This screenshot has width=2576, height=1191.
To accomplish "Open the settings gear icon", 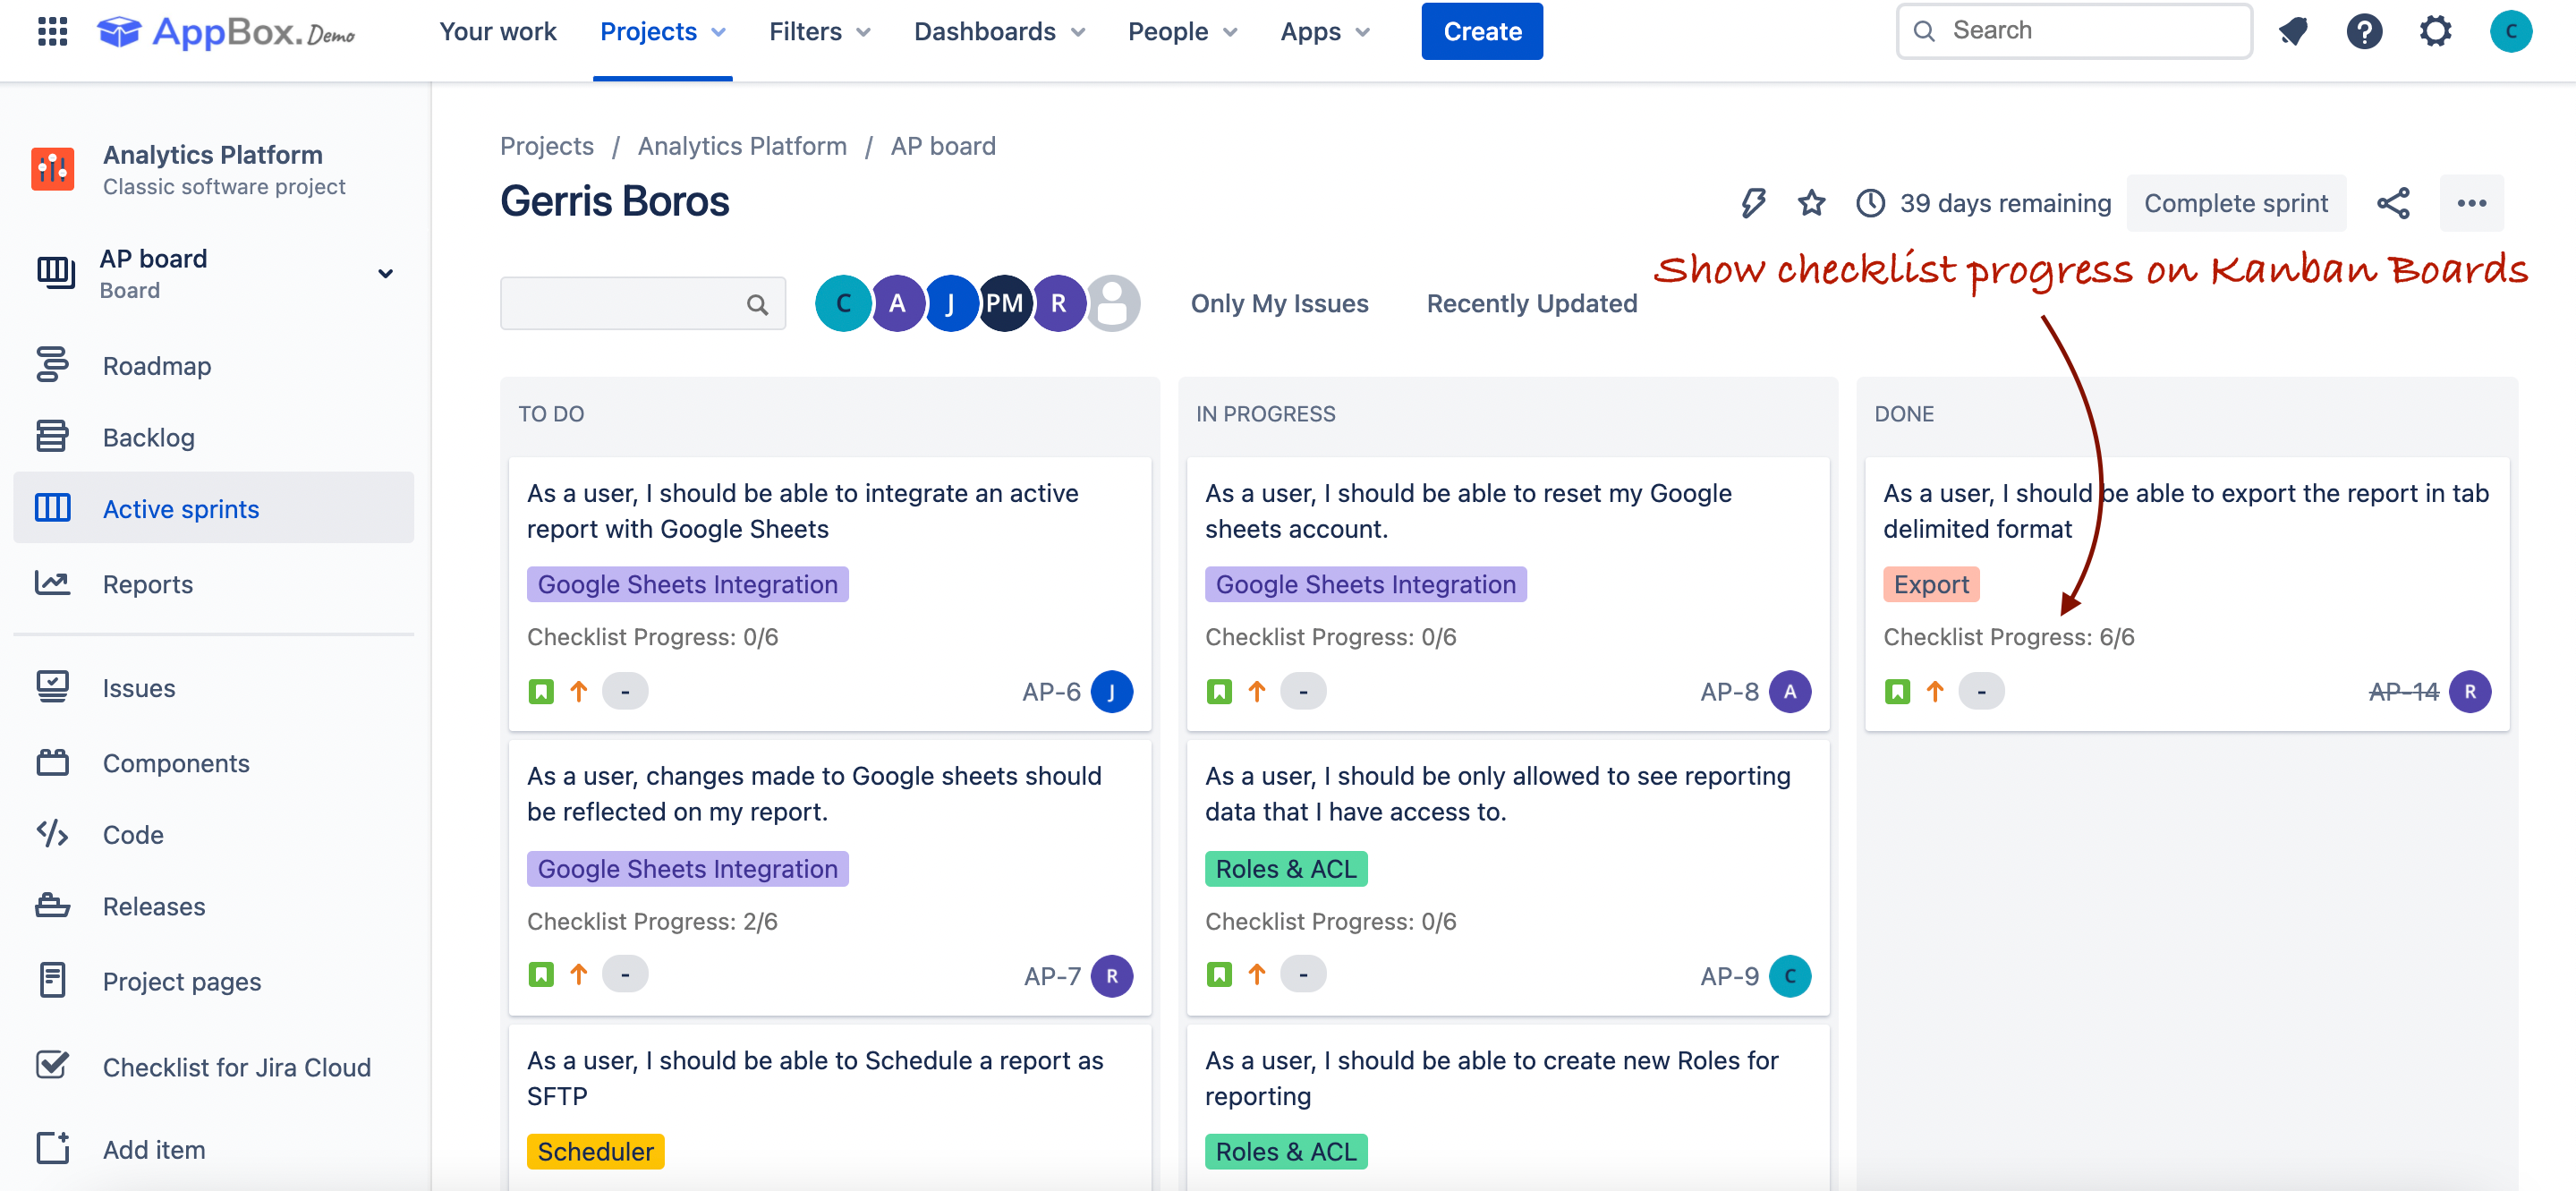I will coord(2435,31).
